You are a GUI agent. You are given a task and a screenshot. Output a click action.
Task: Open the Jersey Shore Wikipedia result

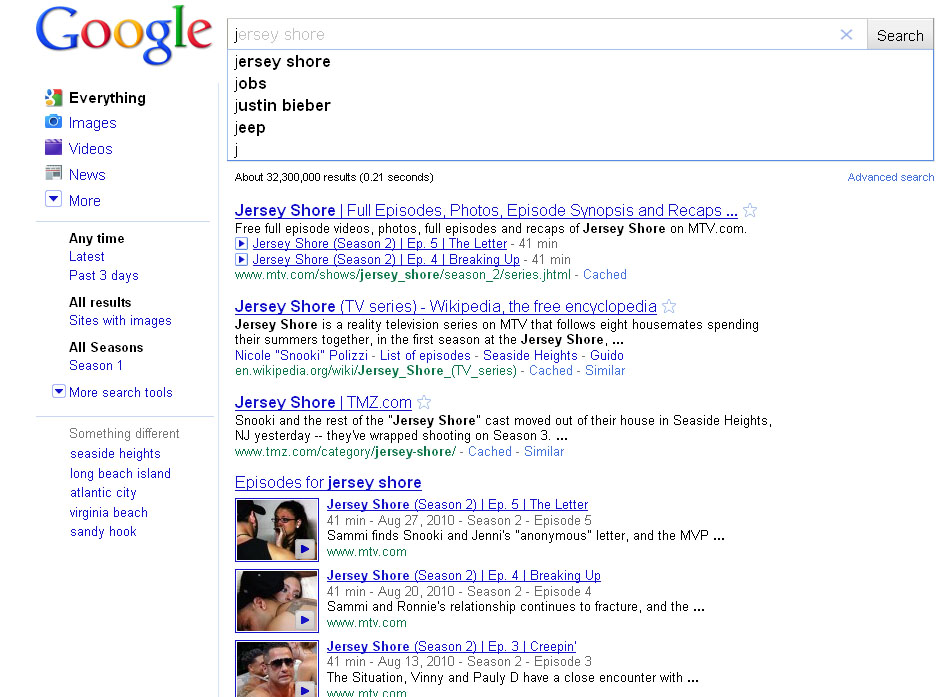coord(445,307)
